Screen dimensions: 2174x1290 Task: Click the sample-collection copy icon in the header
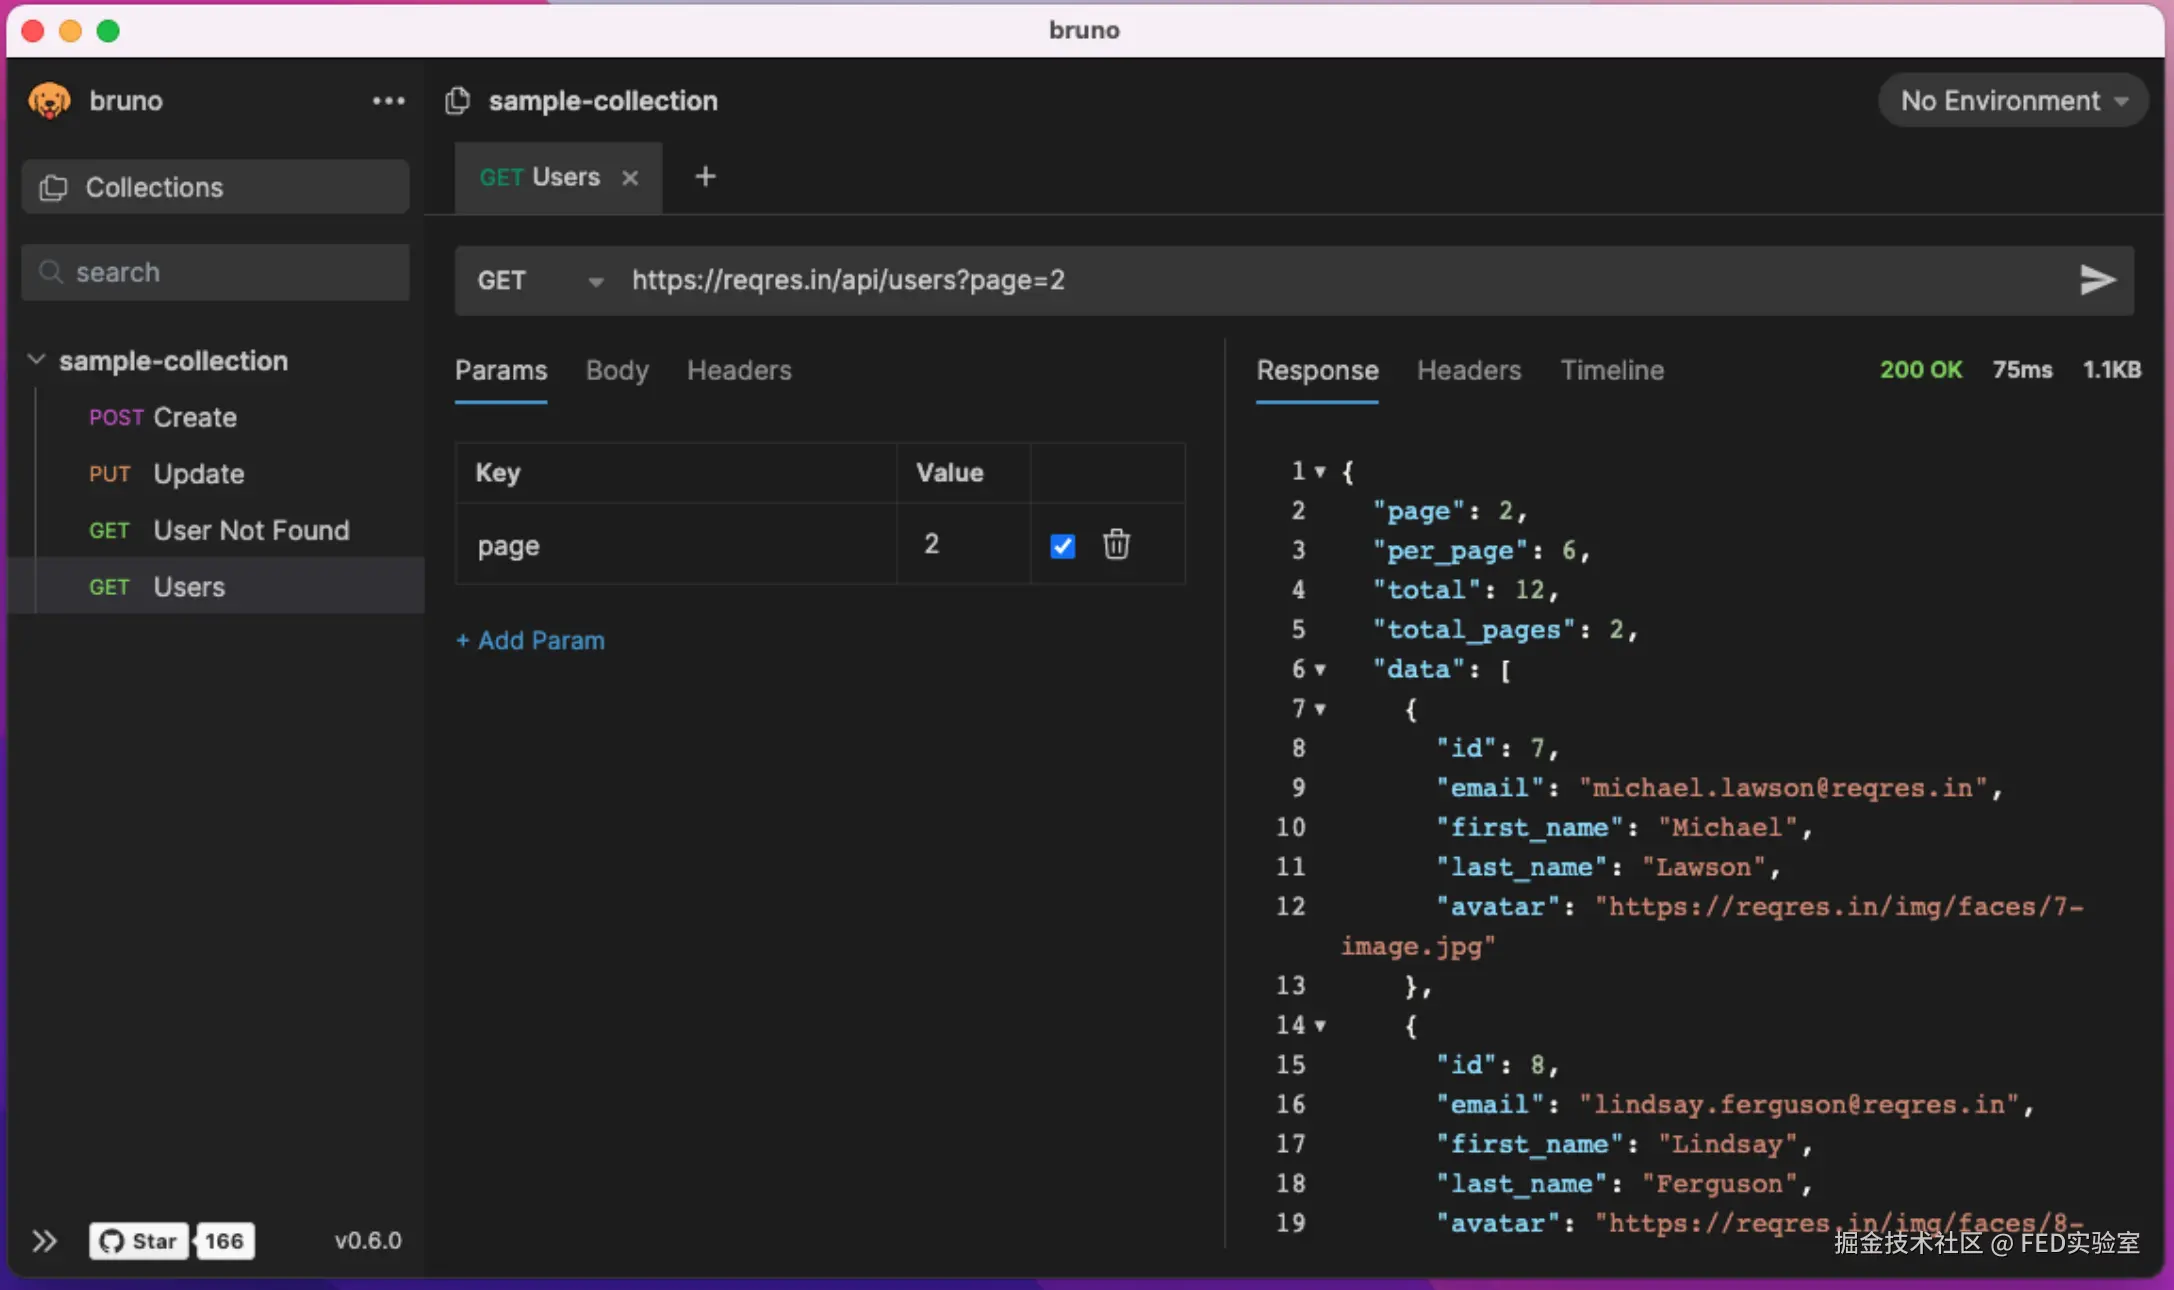(x=458, y=101)
